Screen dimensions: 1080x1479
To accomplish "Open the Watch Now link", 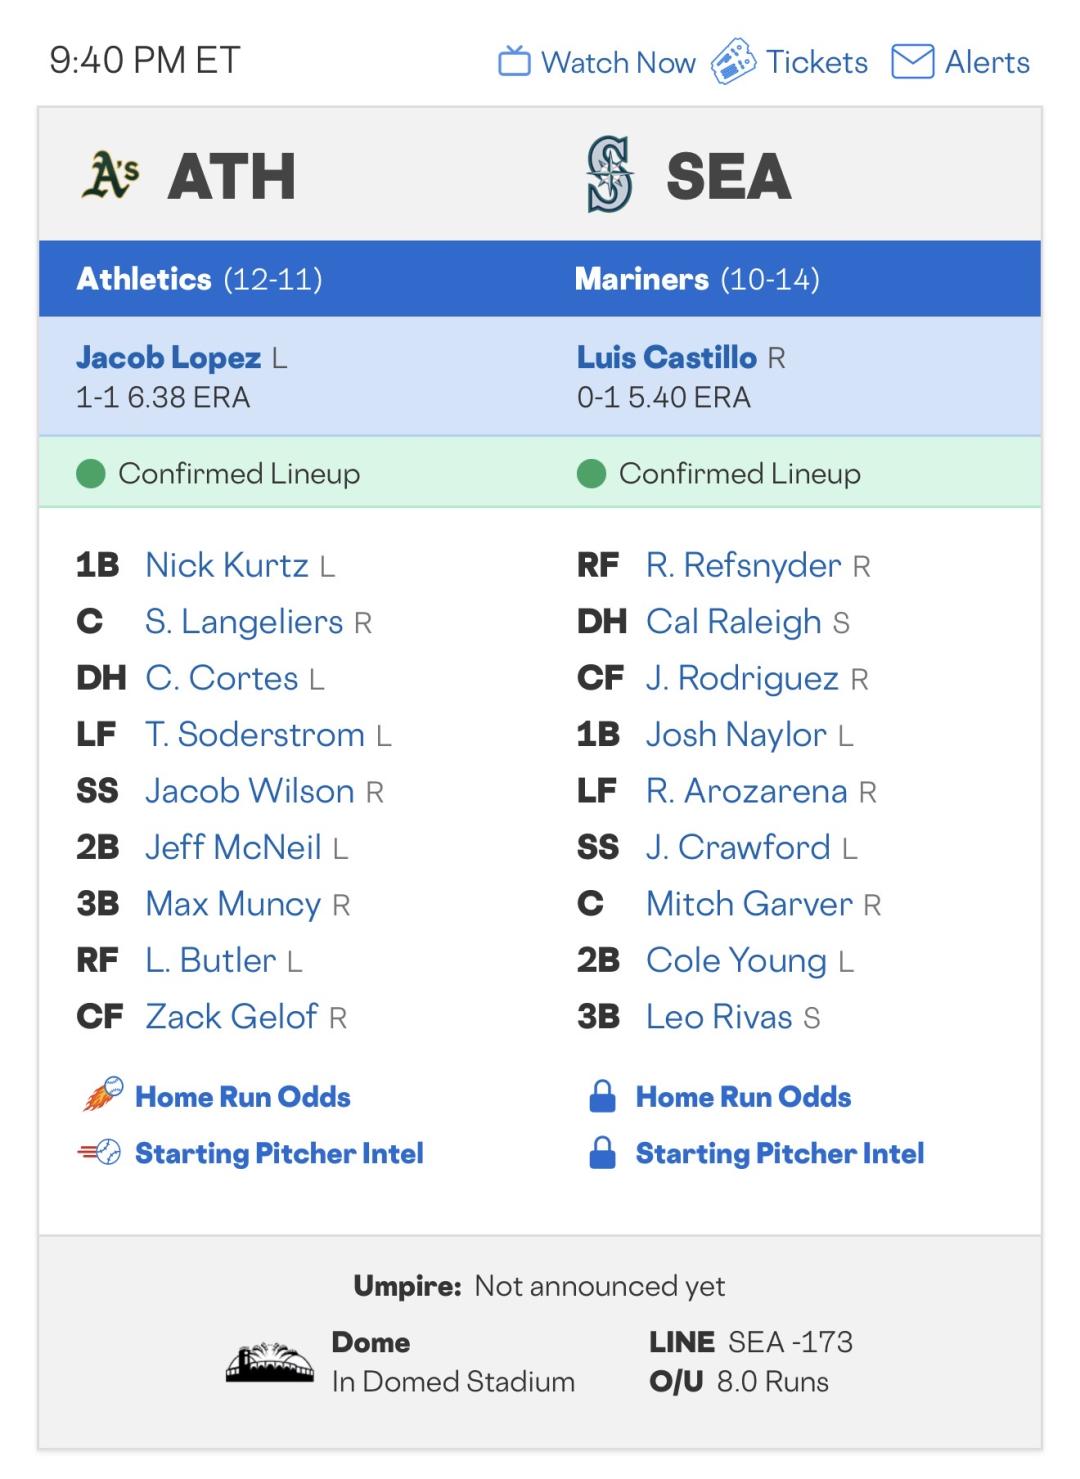I will point(618,62).
